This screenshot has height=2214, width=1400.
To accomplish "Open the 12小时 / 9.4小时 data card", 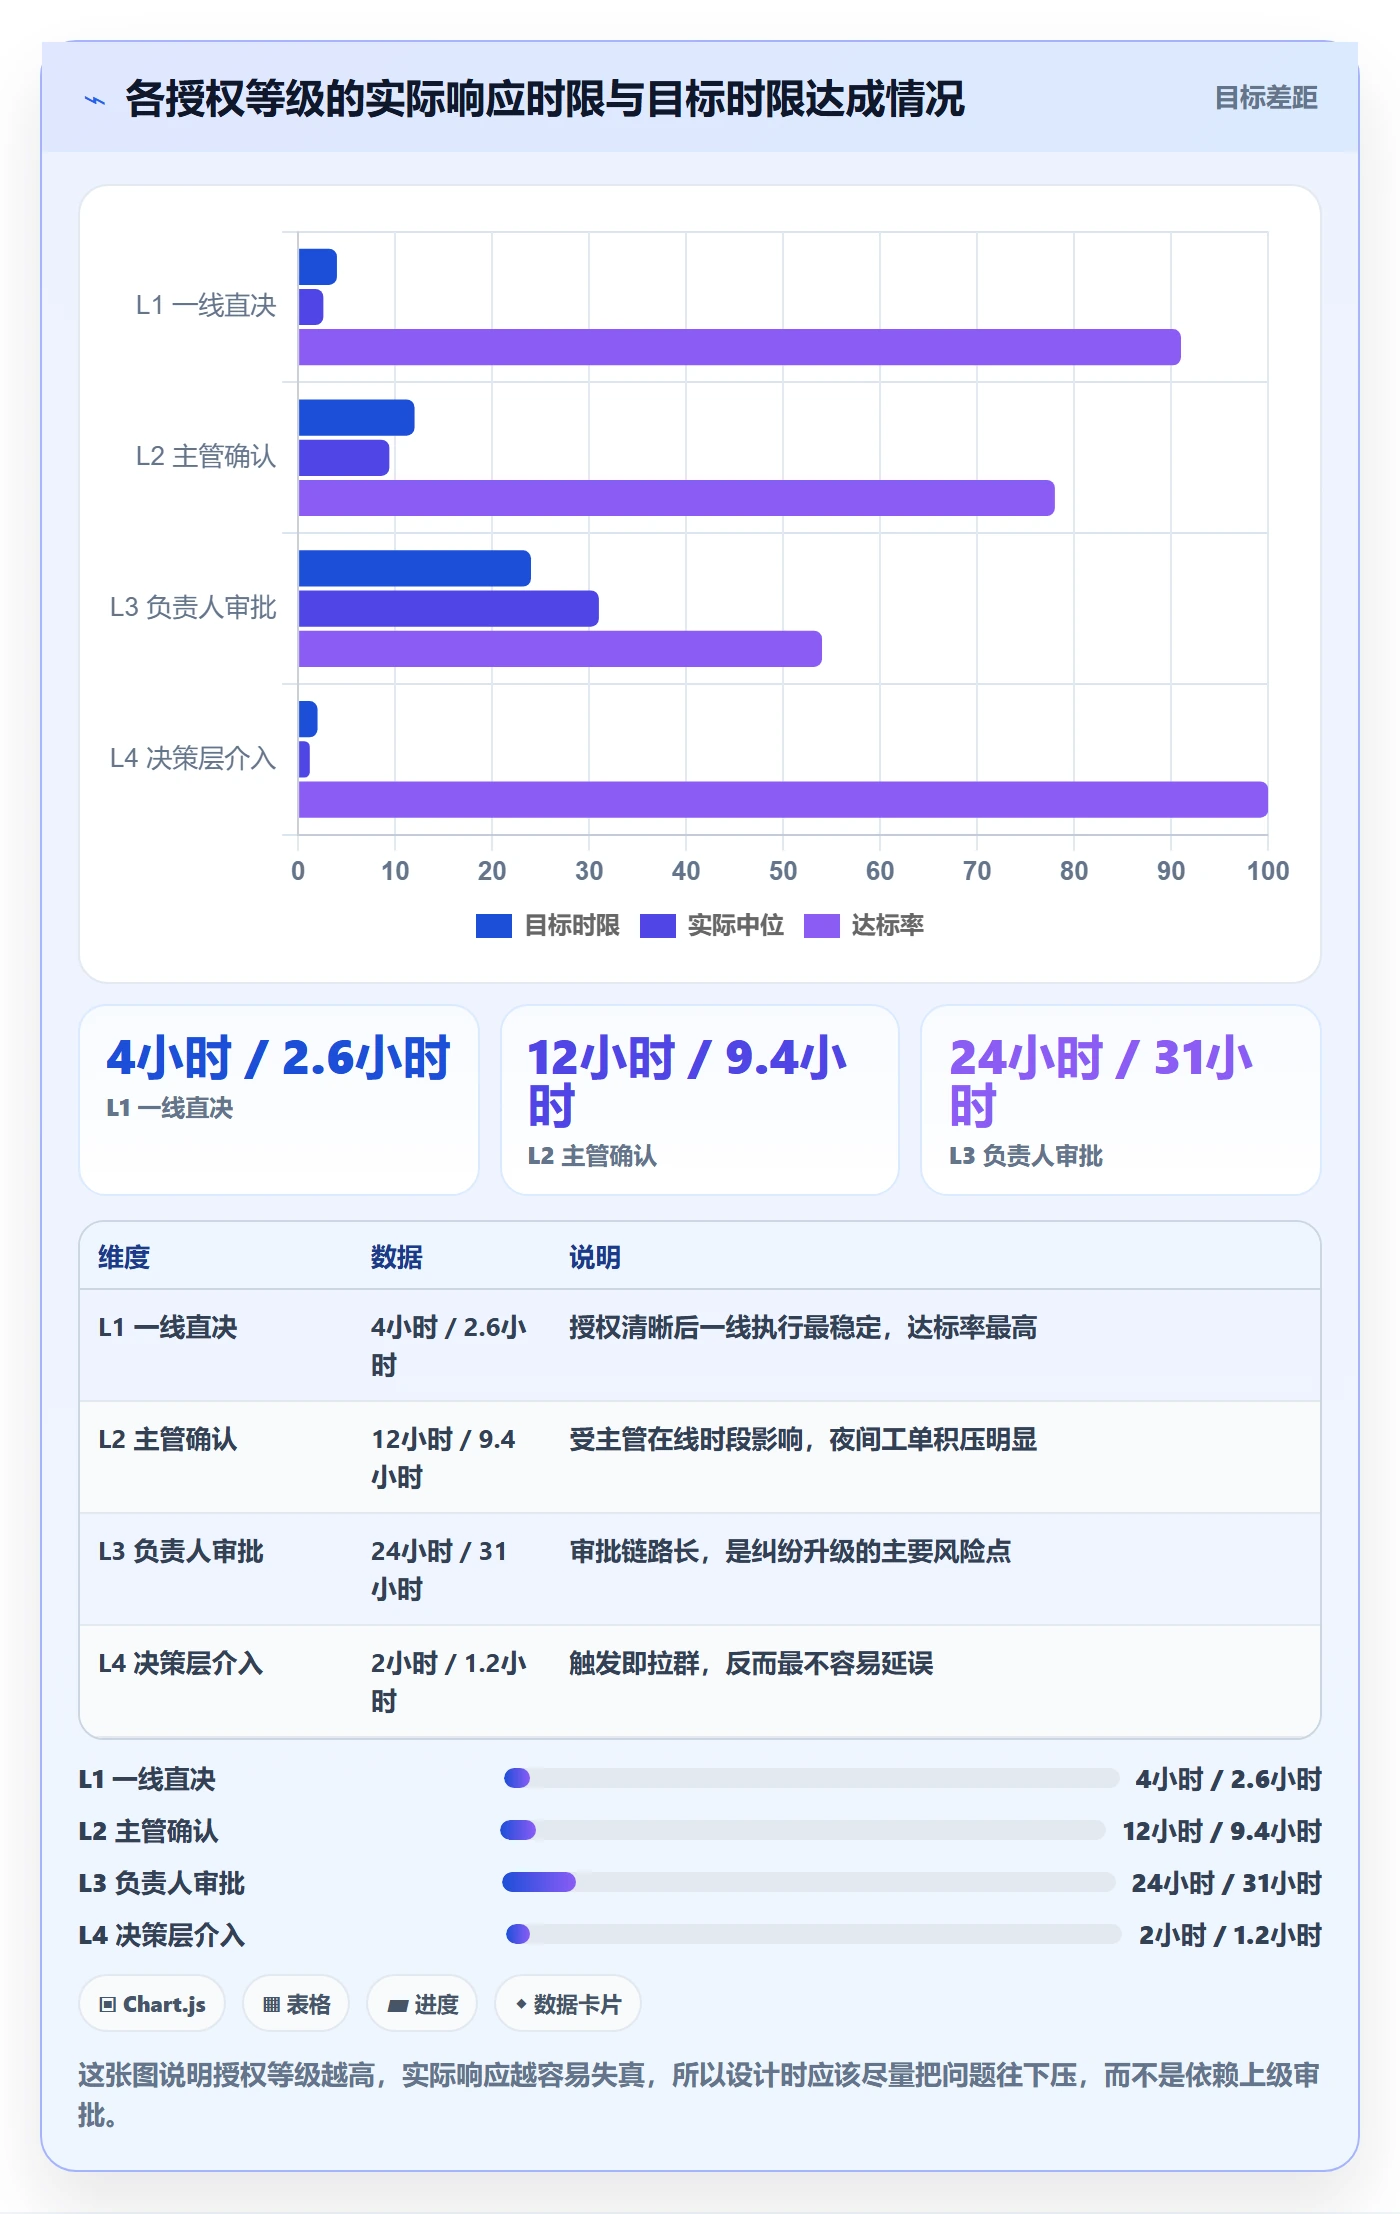I will click(x=700, y=1100).
